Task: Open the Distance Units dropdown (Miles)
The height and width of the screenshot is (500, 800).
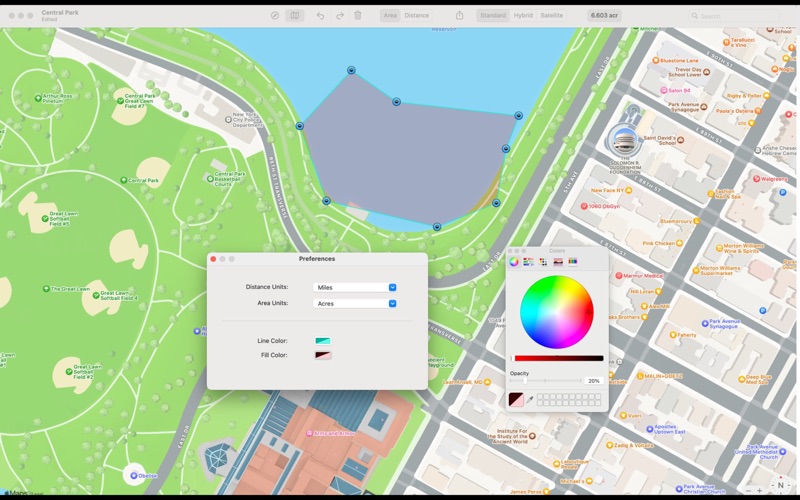Action: click(x=355, y=287)
